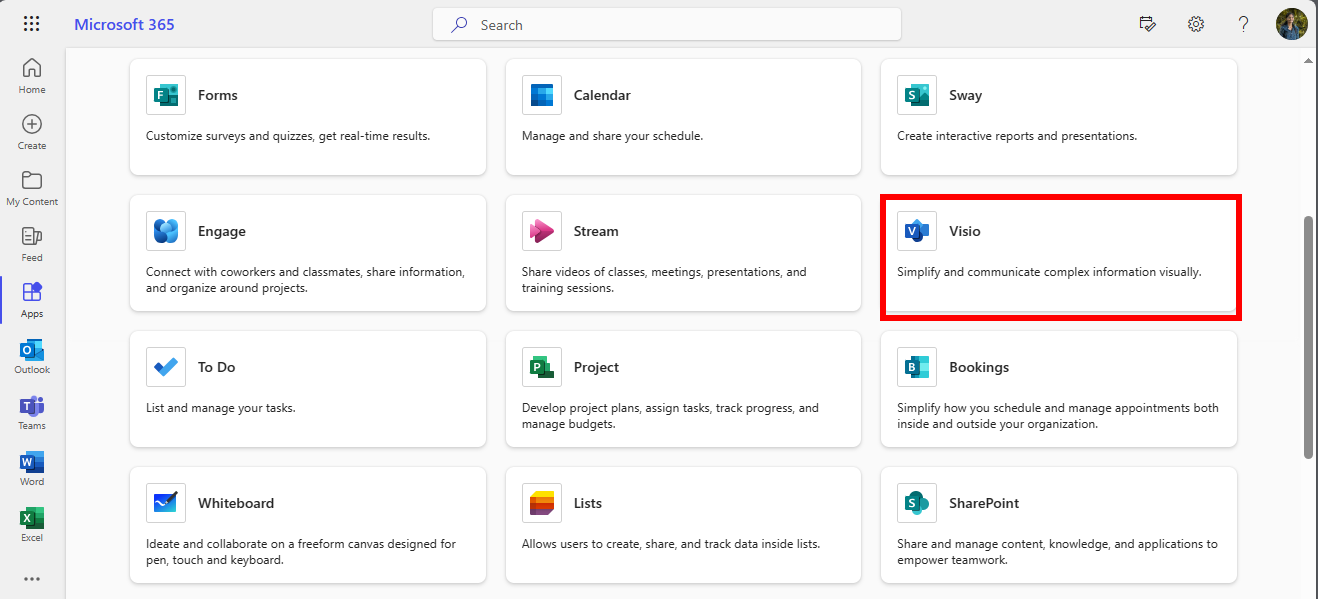Open the Stream app icon
1318x599 pixels.
click(x=542, y=231)
